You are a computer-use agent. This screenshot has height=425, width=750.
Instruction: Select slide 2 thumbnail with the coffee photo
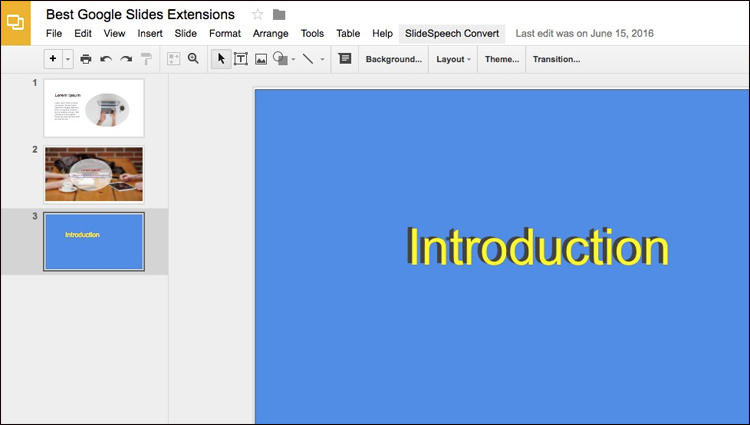coord(94,174)
